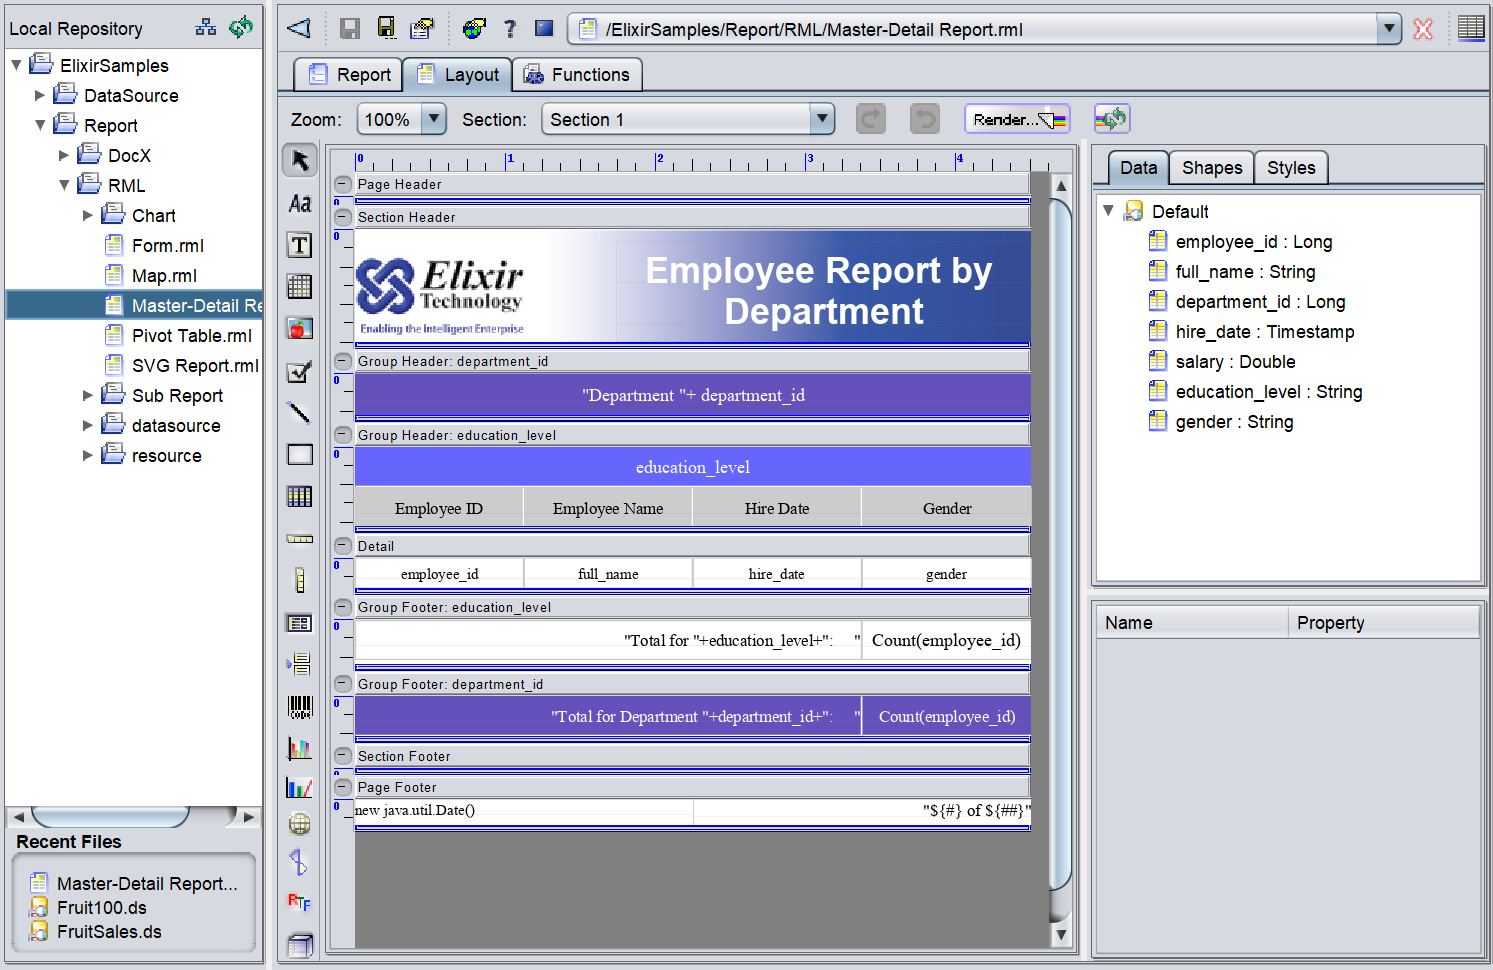The height and width of the screenshot is (970, 1493).
Task: Click the question mark help icon
Action: (x=510, y=29)
